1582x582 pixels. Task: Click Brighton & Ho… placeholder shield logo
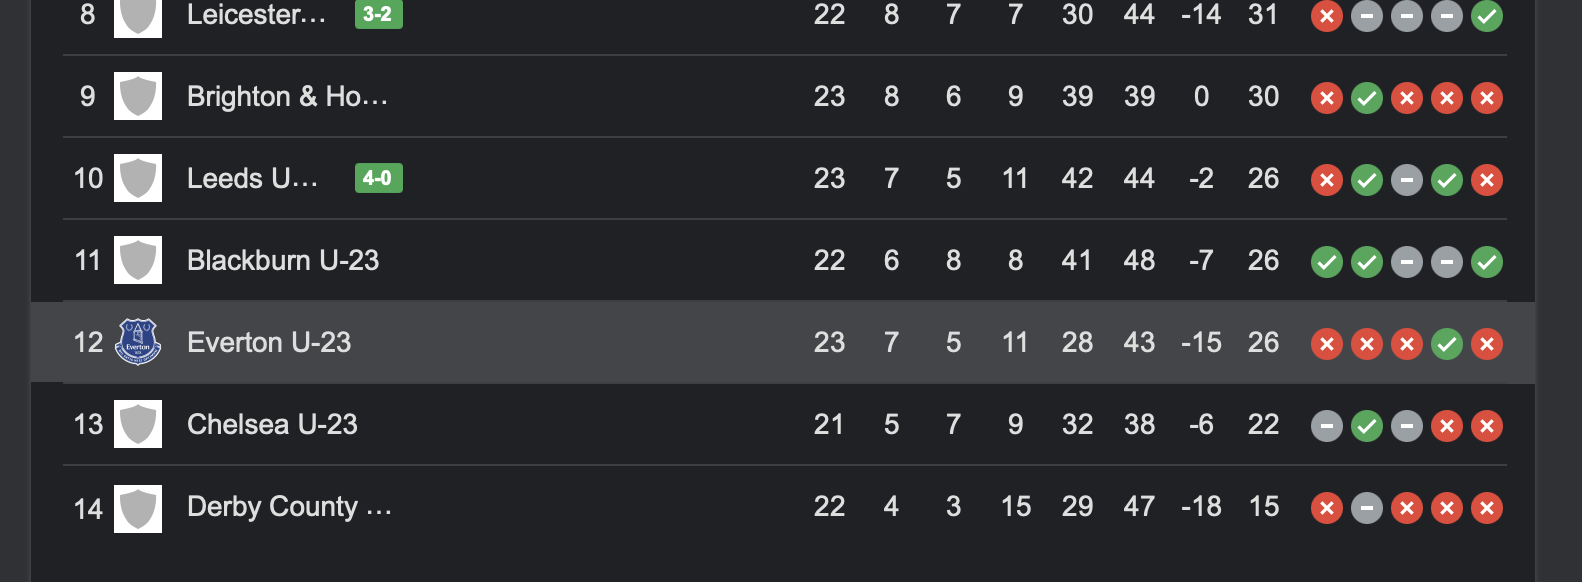138,96
